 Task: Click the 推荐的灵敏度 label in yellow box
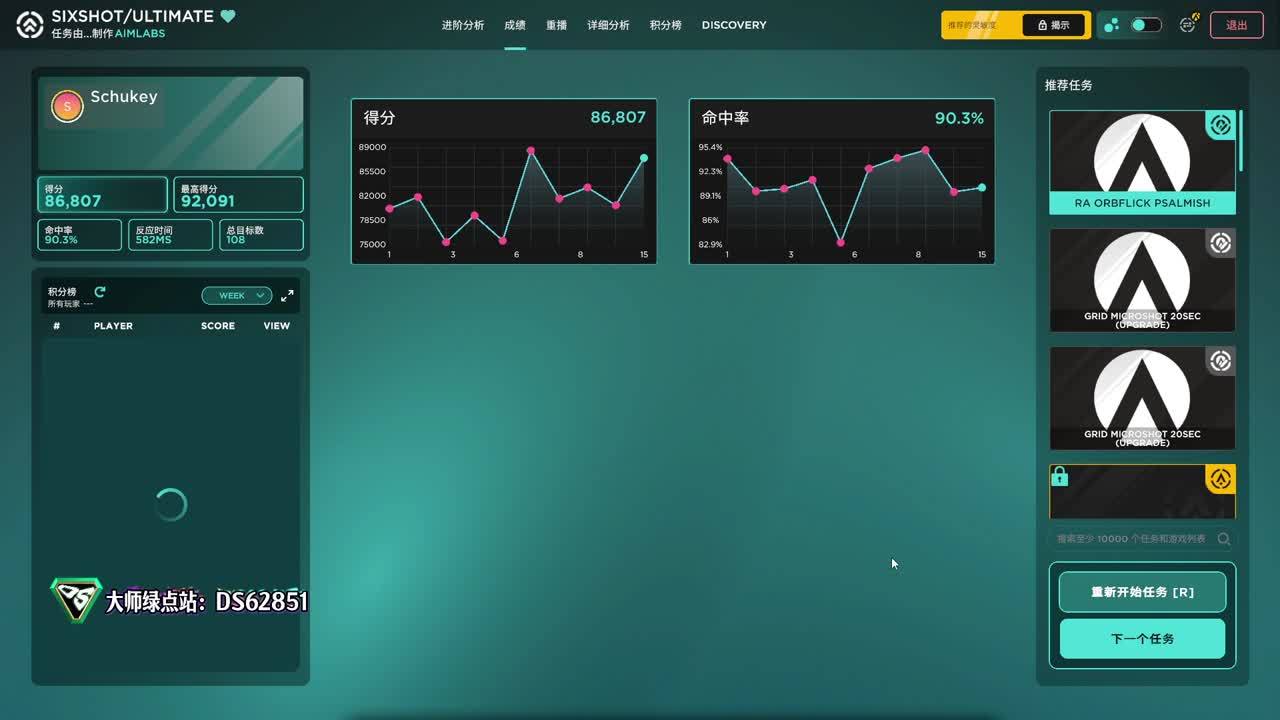[x=972, y=25]
